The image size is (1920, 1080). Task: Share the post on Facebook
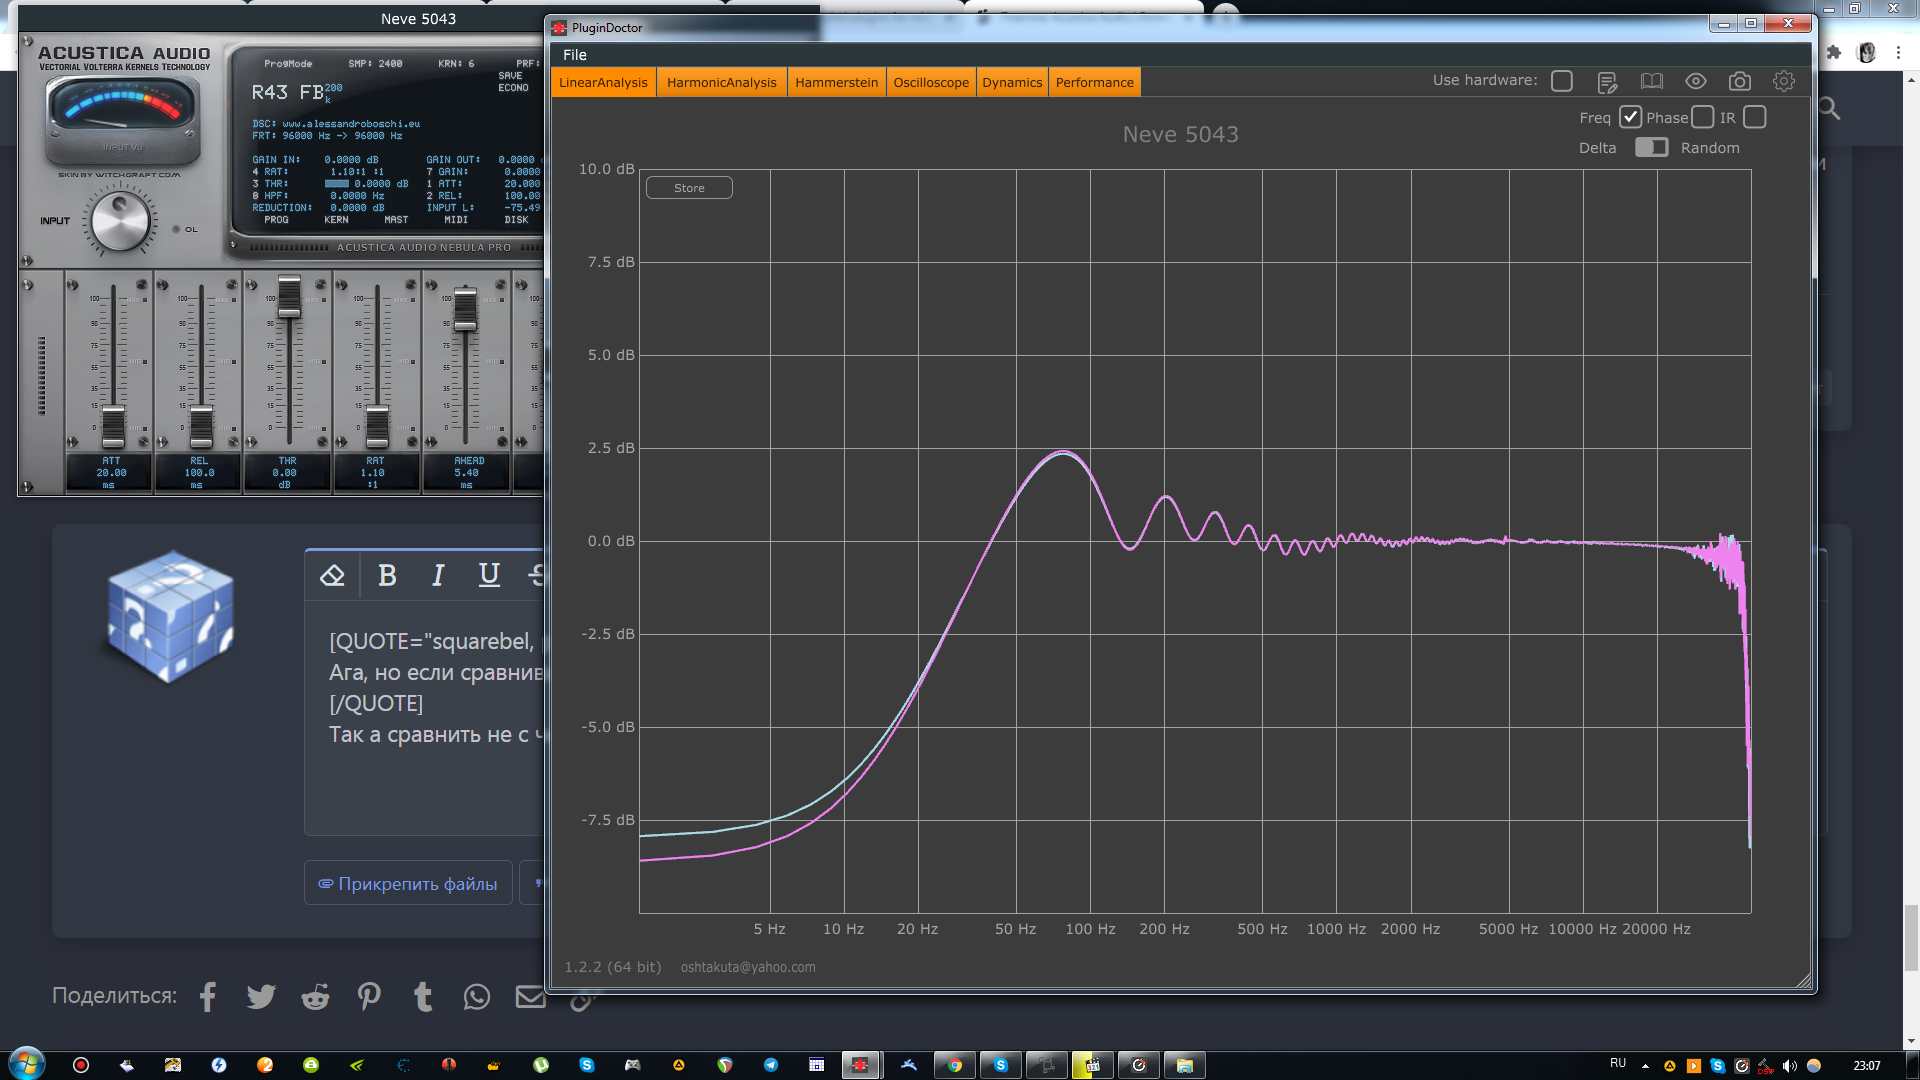click(x=208, y=996)
